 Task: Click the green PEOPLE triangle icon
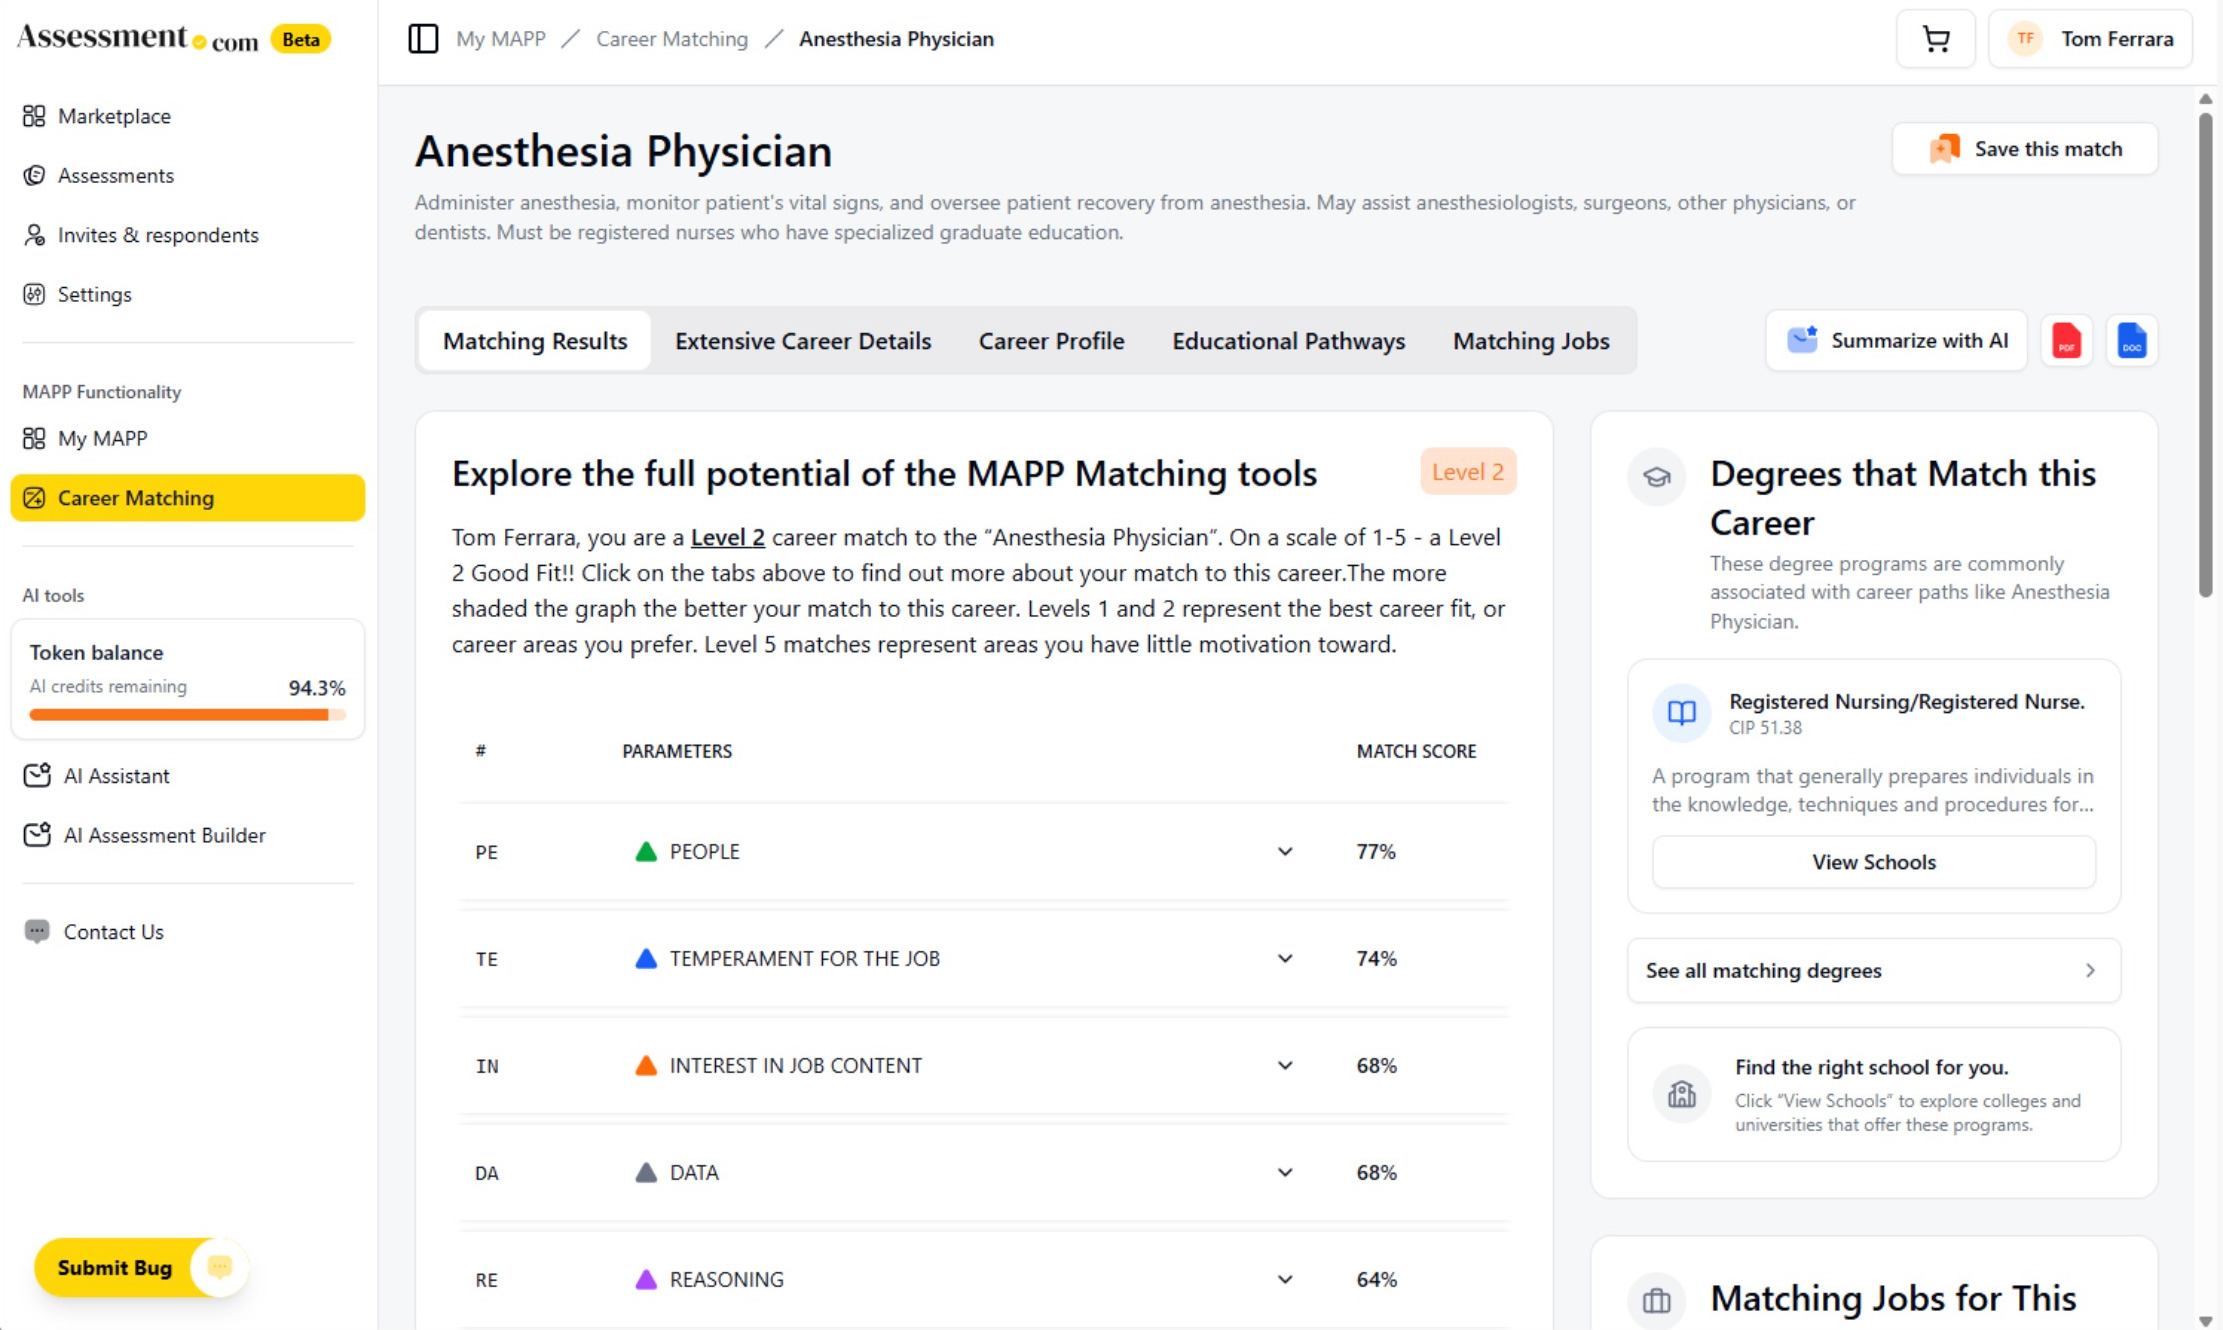coord(646,852)
